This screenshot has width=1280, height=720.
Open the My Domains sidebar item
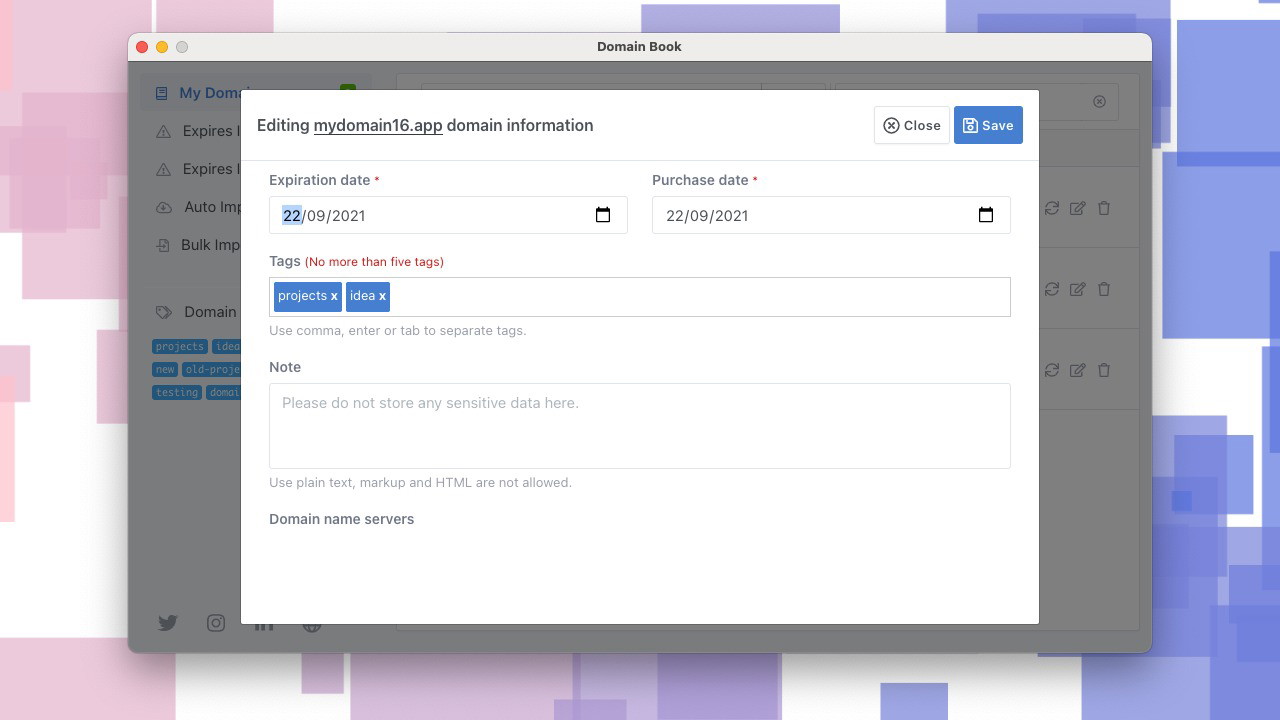coord(200,93)
